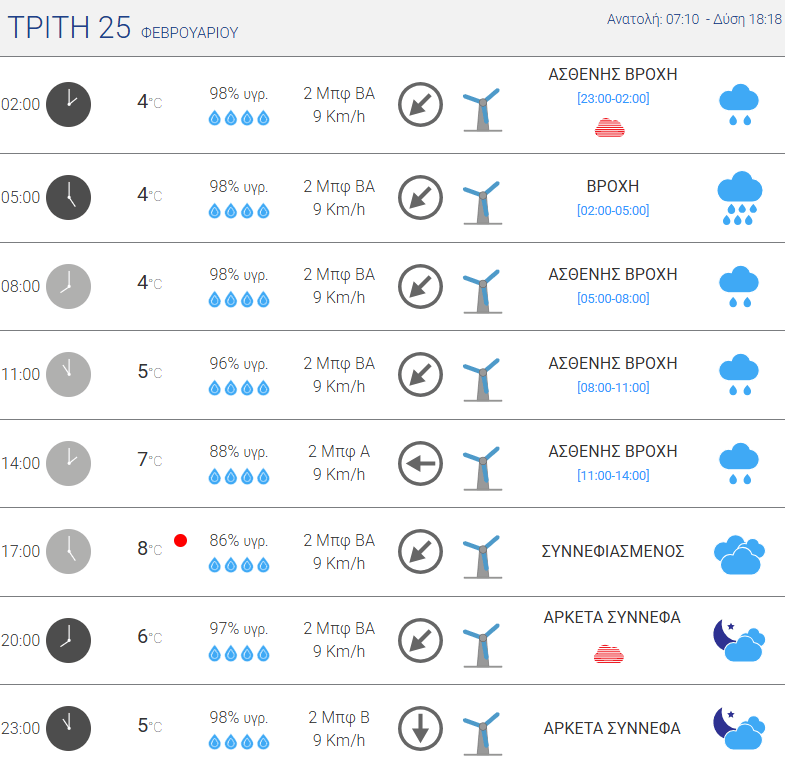Click the [11:00-14:00] time range link

(613, 475)
